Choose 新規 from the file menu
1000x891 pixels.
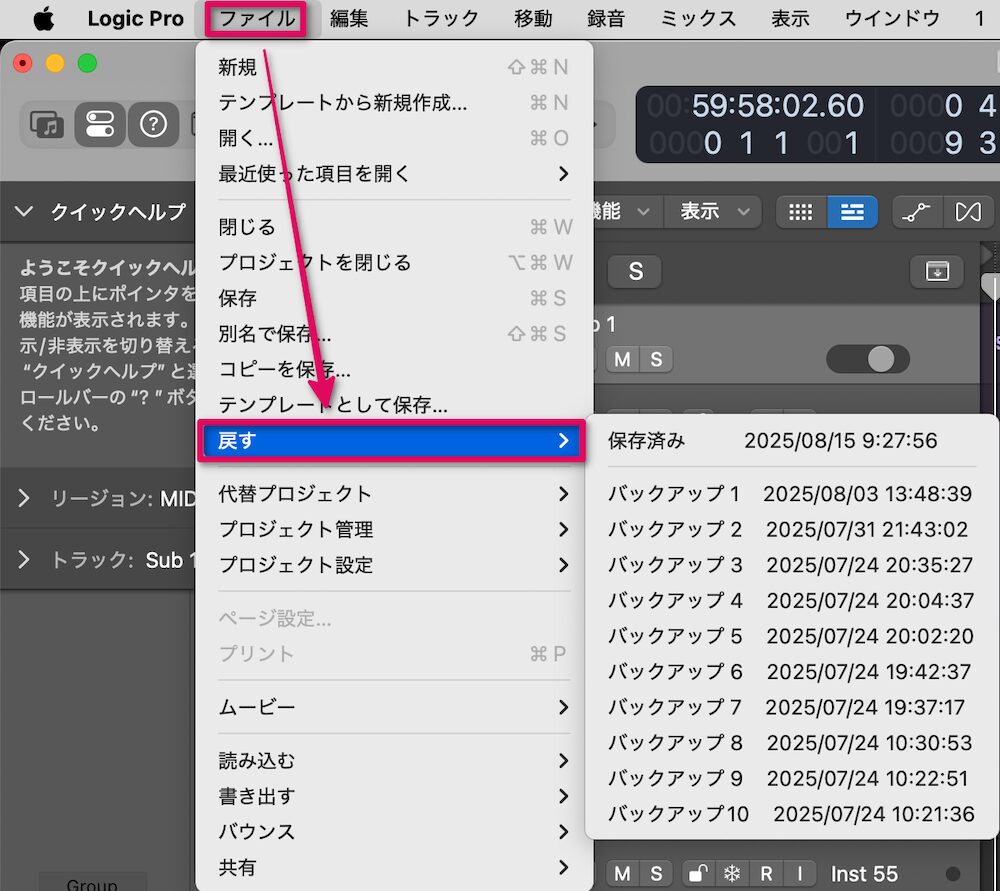click(393, 67)
